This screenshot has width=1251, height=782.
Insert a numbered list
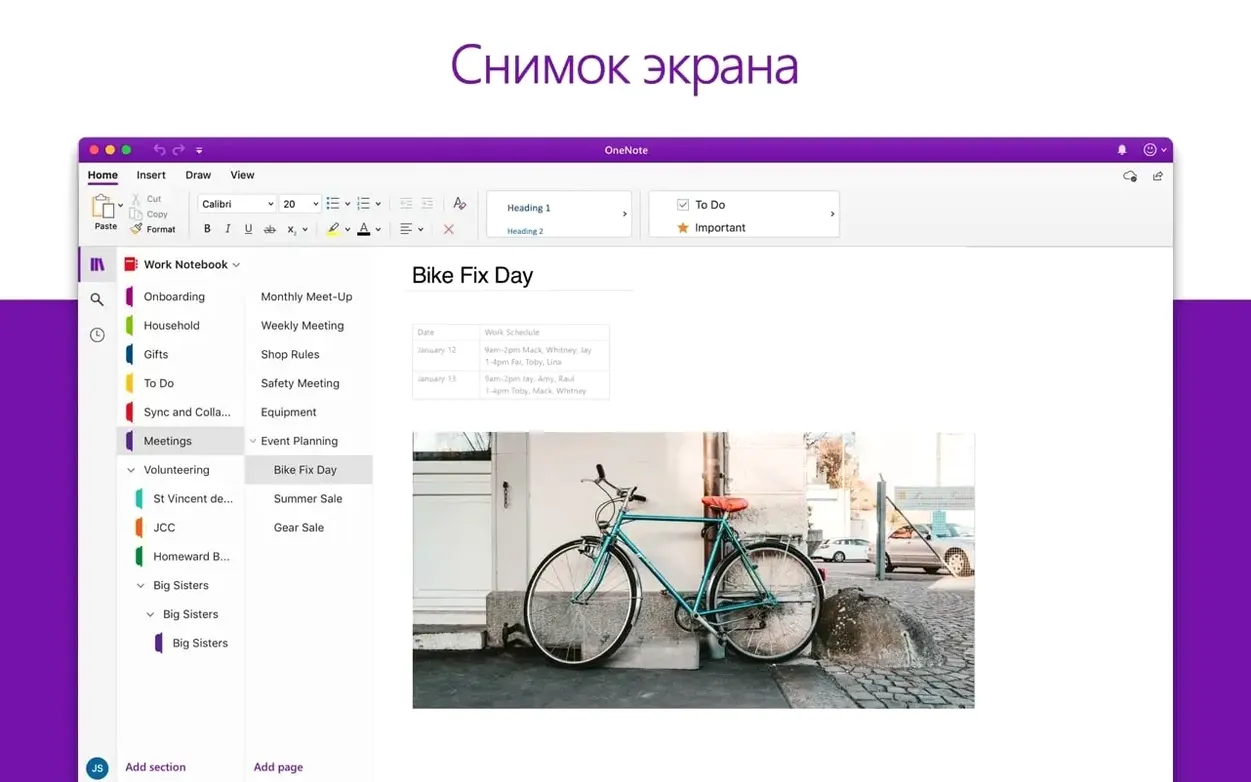pyautogui.click(x=363, y=204)
